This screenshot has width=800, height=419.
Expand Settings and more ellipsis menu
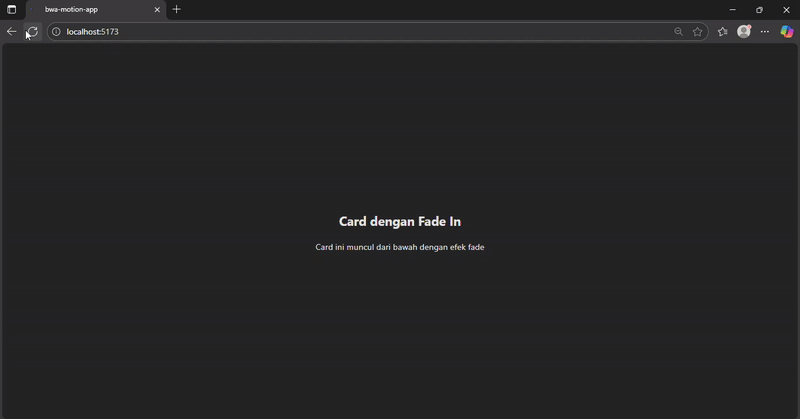click(765, 32)
